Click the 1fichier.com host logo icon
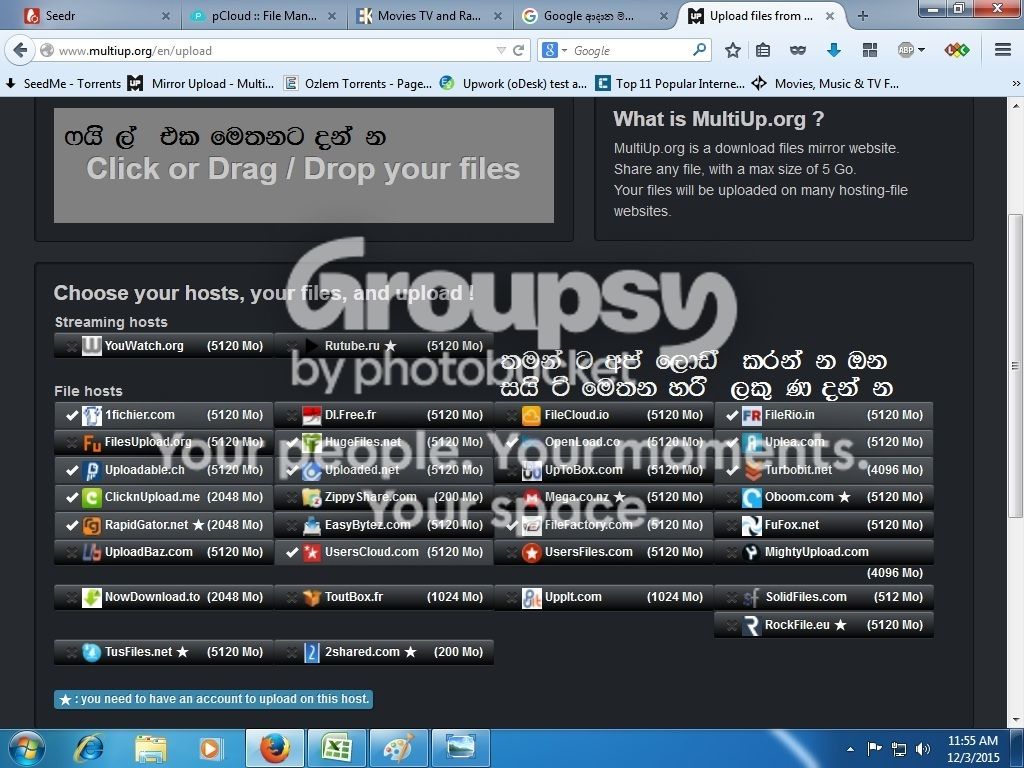 (x=91, y=415)
